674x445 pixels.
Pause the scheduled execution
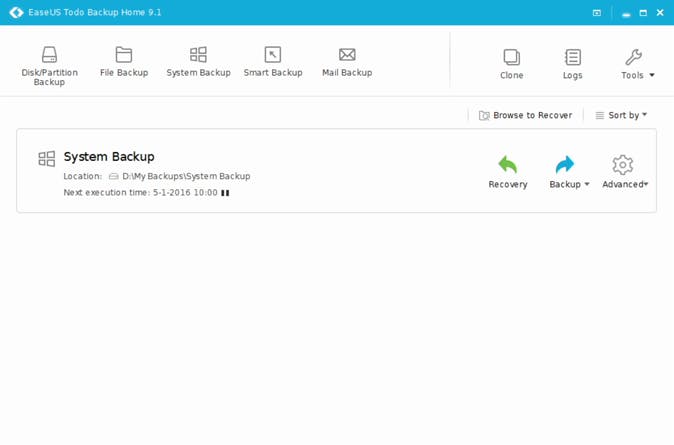(x=225, y=193)
